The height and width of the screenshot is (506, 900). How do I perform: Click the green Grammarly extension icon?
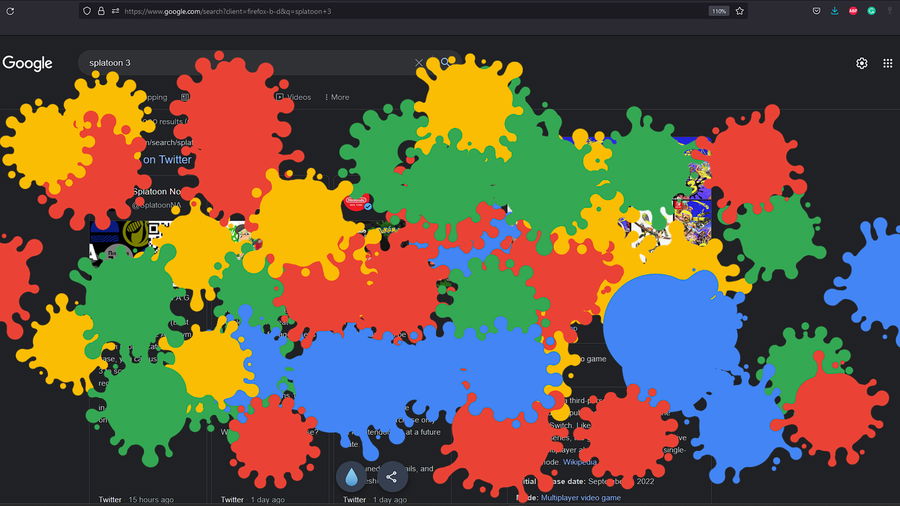871,11
